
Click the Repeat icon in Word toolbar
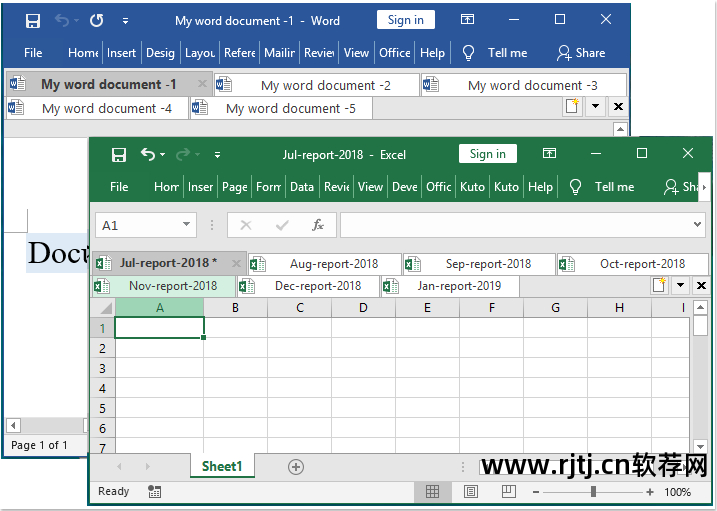pos(96,21)
